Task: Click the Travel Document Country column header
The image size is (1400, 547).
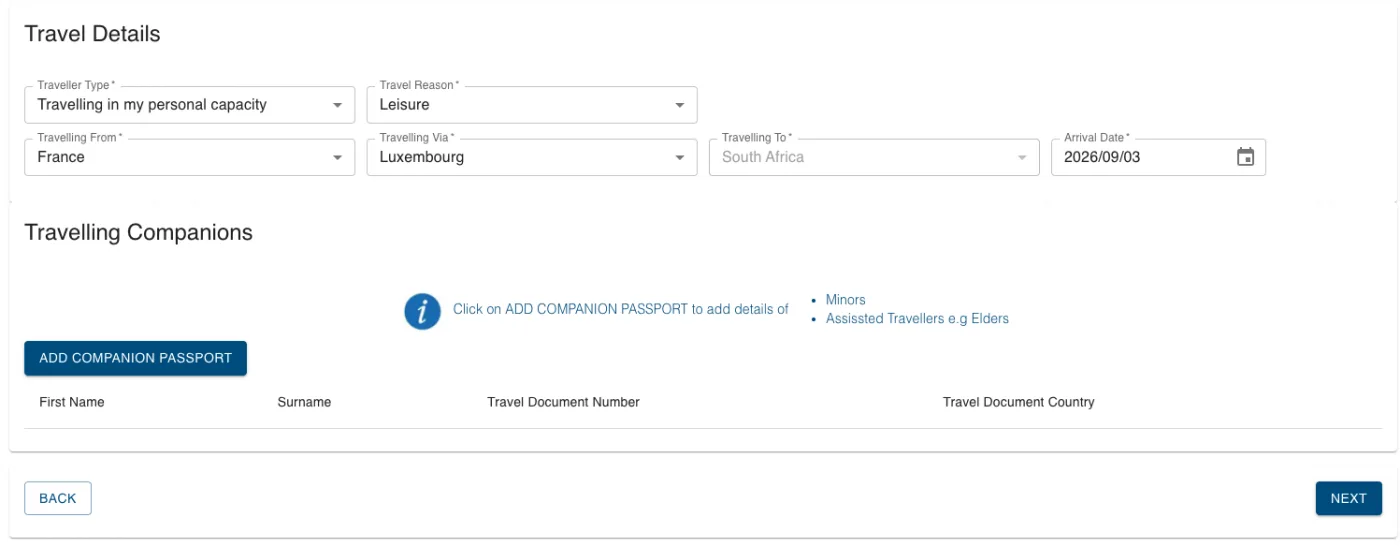Action: pyautogui.click(x=1018, y=402)
